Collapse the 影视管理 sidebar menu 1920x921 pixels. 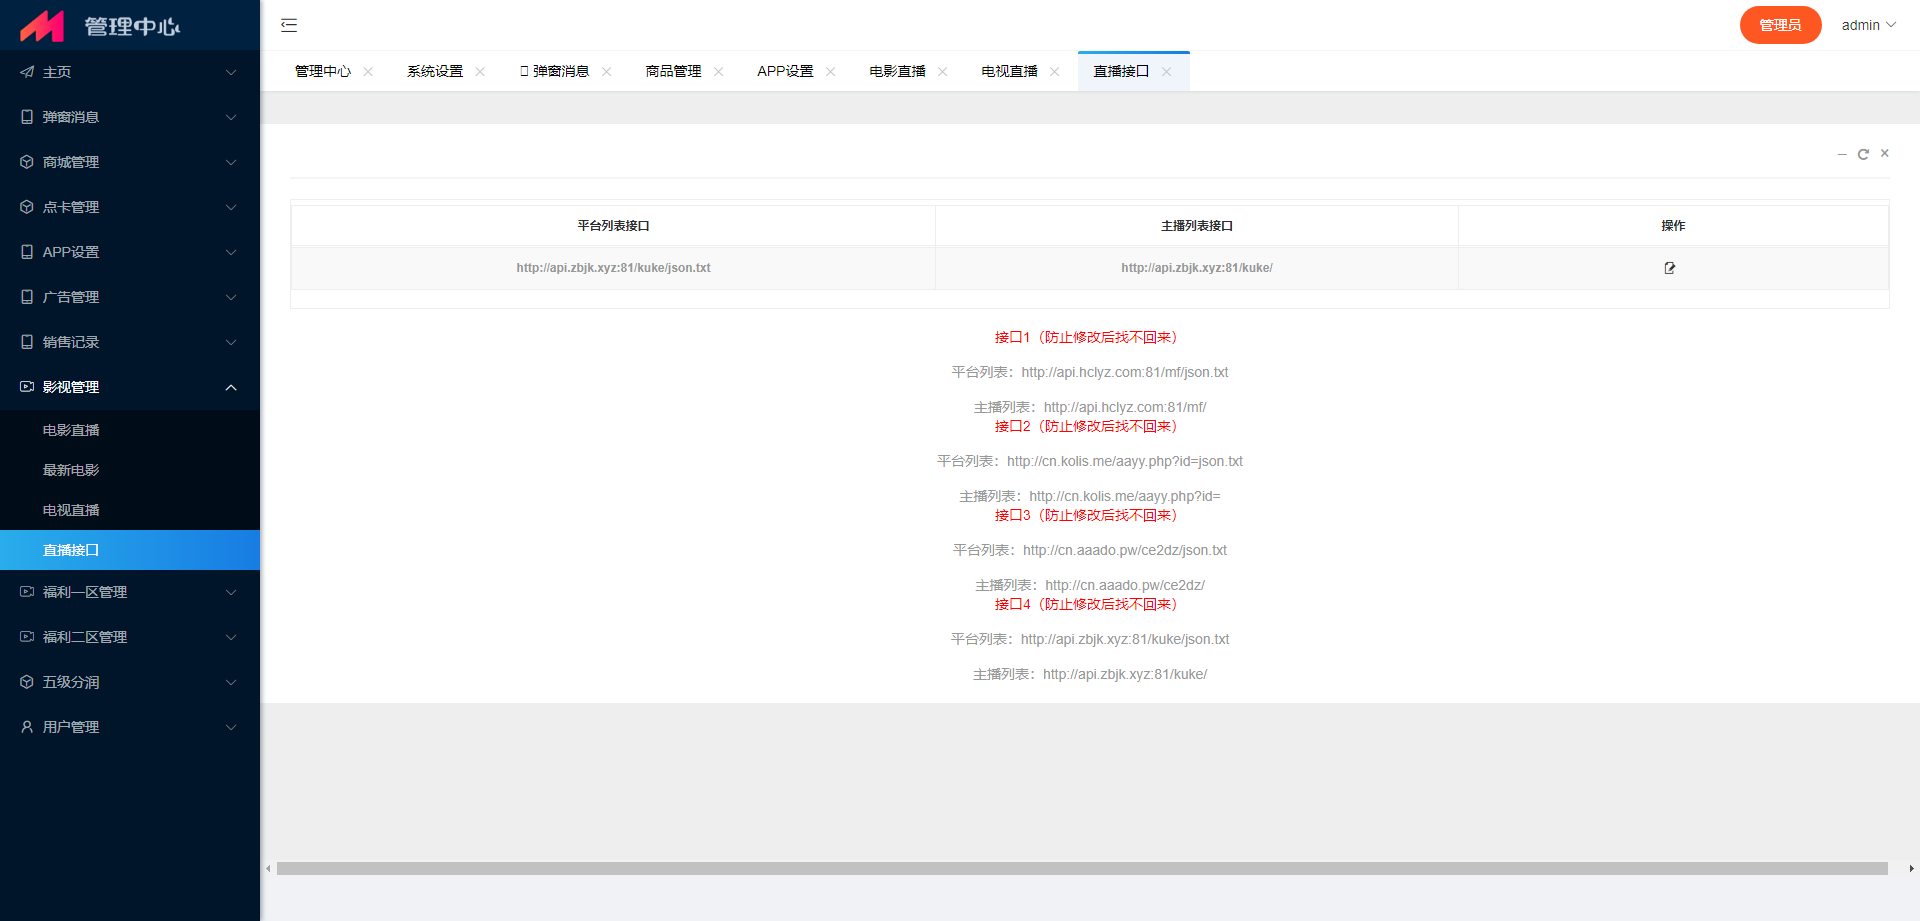pyautogui.click(x=130, y=387)
